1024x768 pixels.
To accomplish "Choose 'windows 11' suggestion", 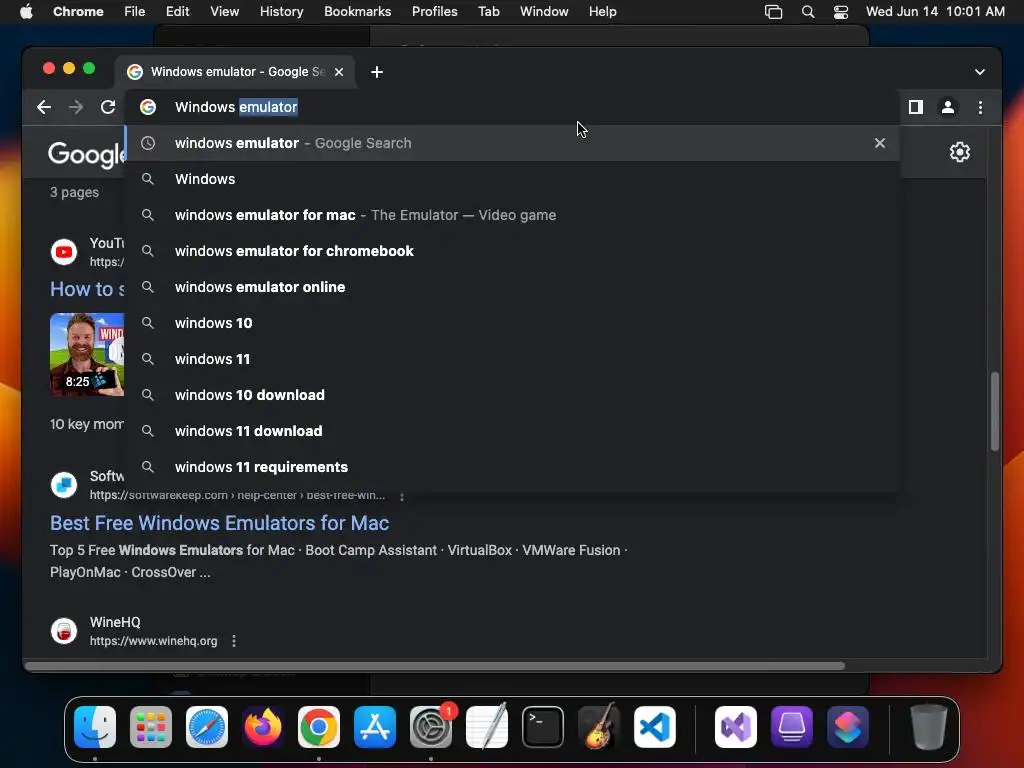I will tap(513, 359).
